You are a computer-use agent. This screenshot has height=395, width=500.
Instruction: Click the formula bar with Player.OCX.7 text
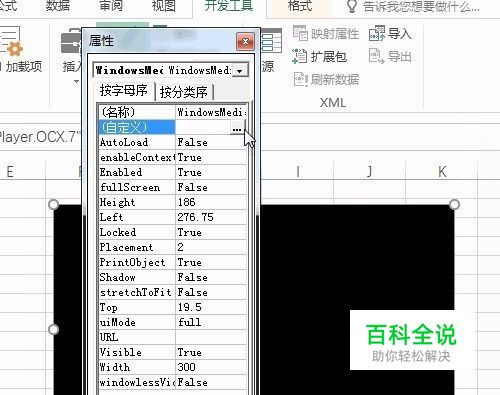pyautogui.click(x=40, y=137)
